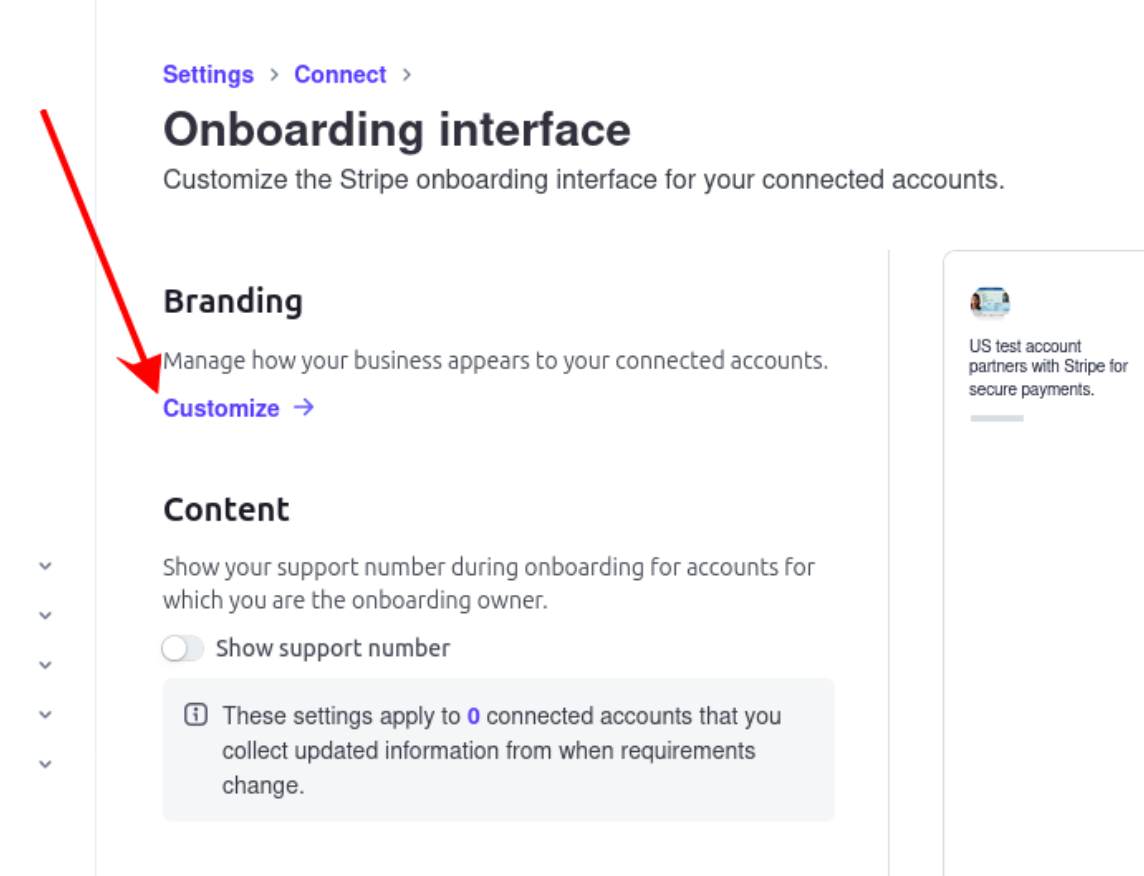Click the breadcrumb chevron after Settings
Screen dimensions: 1144x876
tap(274, 75)
